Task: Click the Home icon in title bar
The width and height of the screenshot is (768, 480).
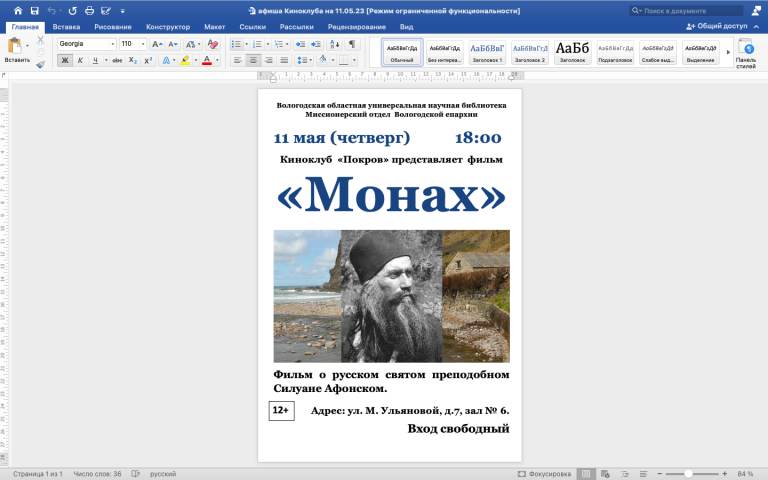Action: tap(18, 10)
